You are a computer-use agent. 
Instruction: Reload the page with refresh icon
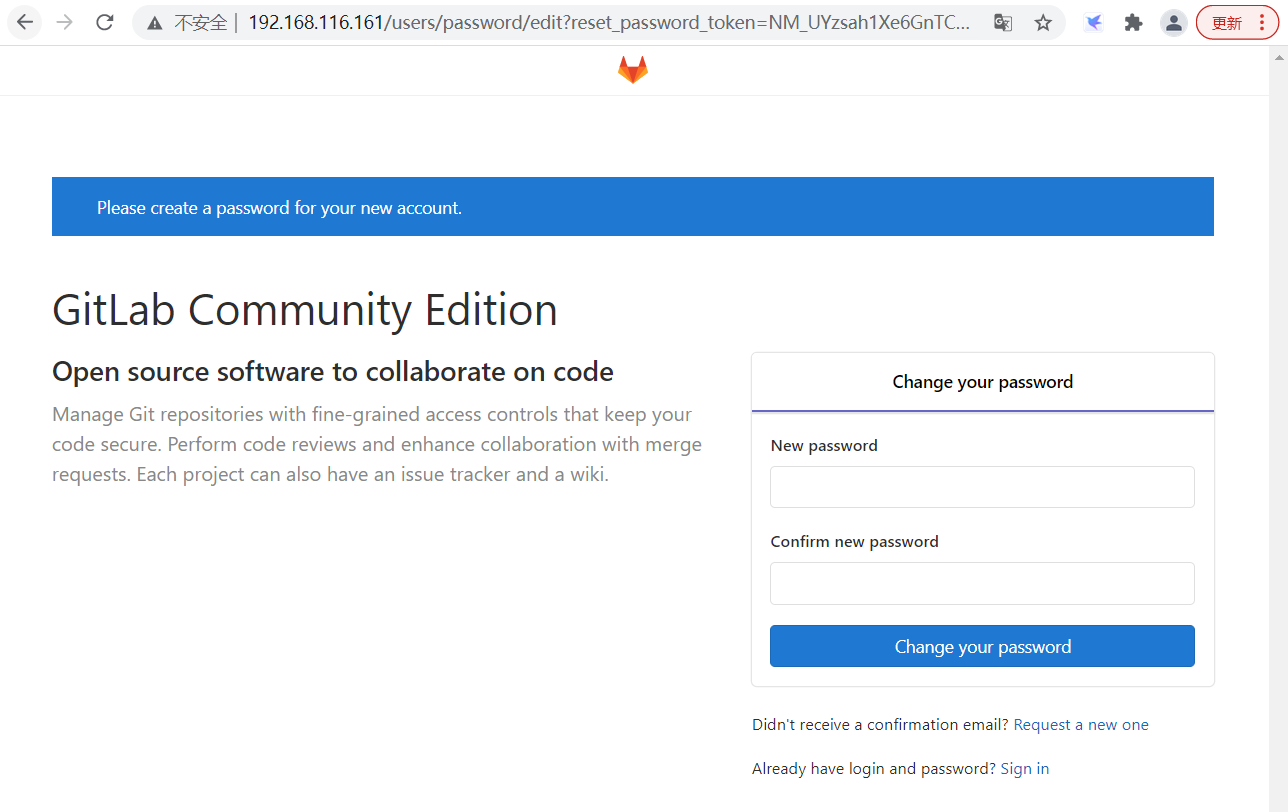pos(105,22)
